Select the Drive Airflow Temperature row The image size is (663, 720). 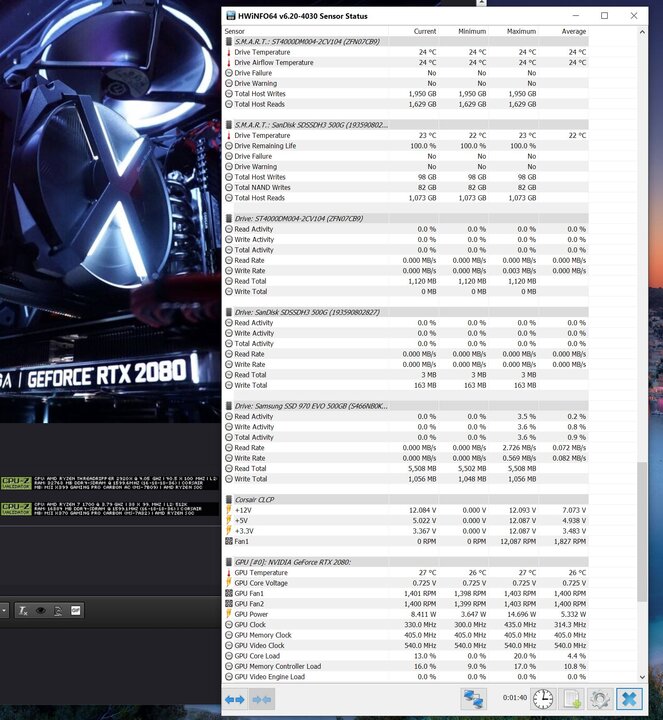[x=406, y=62]
